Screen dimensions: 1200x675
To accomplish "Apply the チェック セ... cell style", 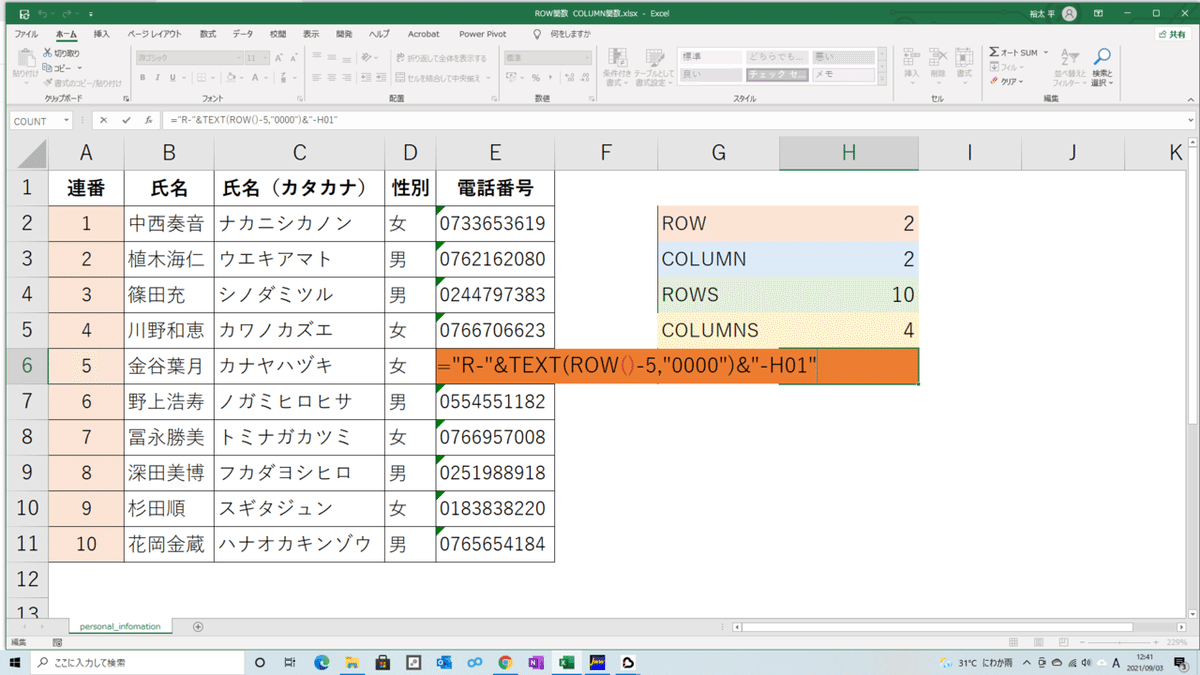I will [x=777, y=75].
